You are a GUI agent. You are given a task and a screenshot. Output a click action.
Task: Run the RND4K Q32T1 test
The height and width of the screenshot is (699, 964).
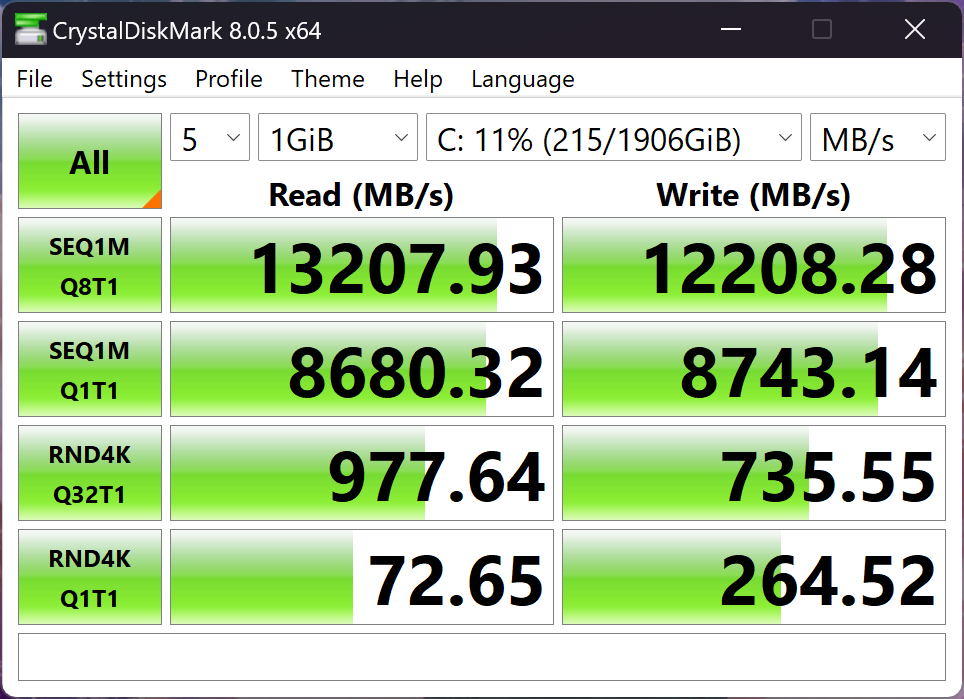[x=90, y=473]
